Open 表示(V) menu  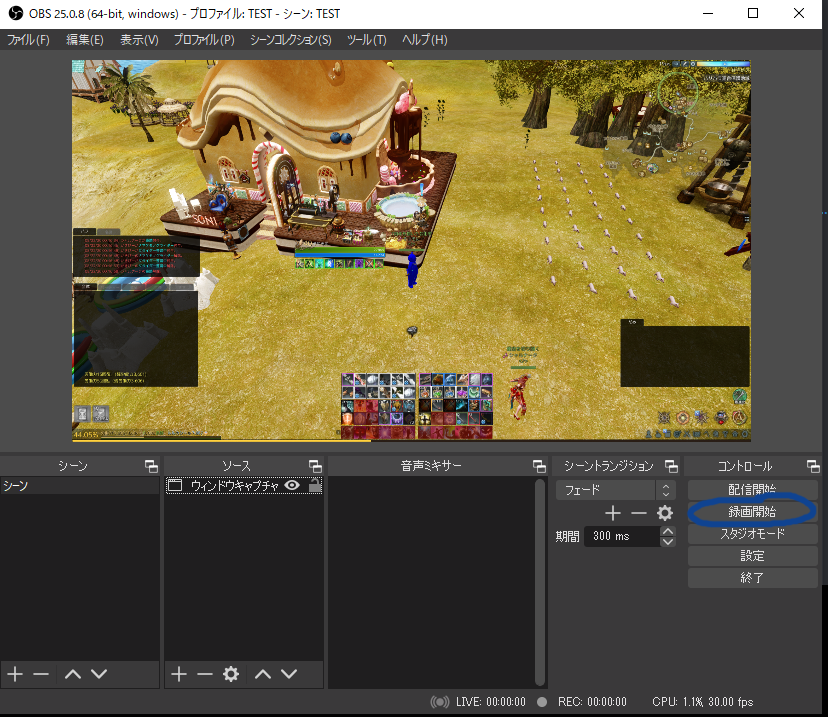tap(139, 40)
